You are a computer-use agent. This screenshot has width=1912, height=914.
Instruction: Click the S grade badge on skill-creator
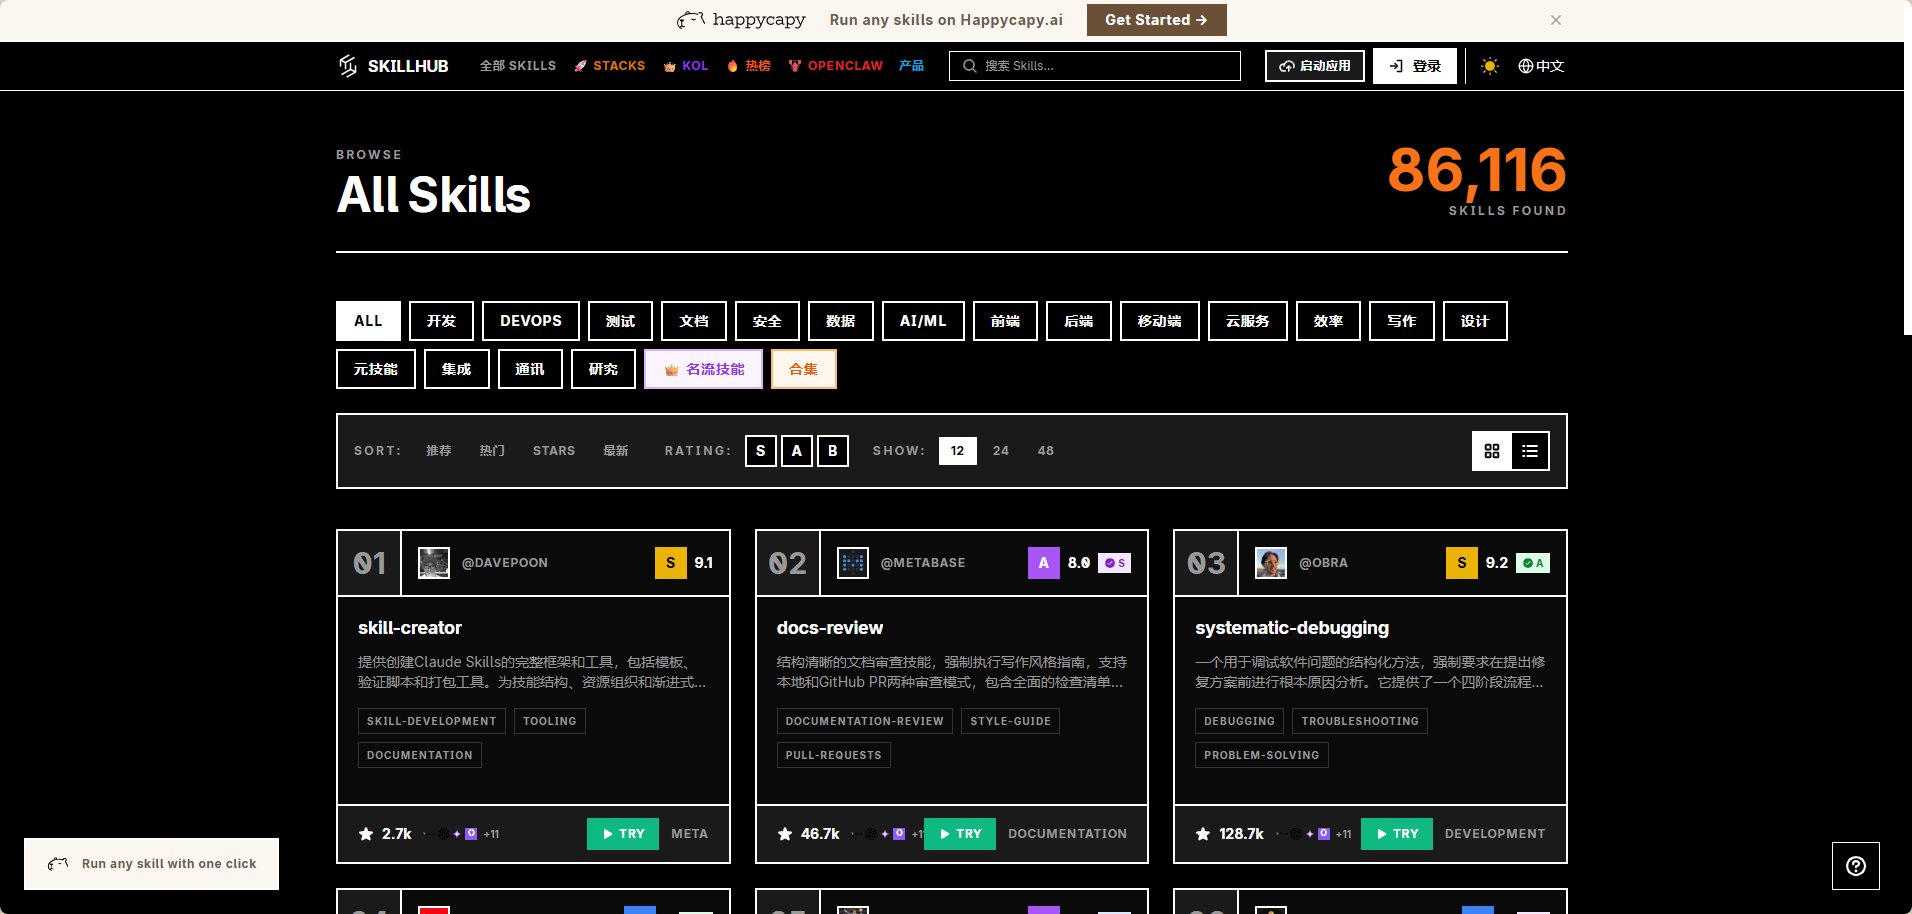(671, 563)
